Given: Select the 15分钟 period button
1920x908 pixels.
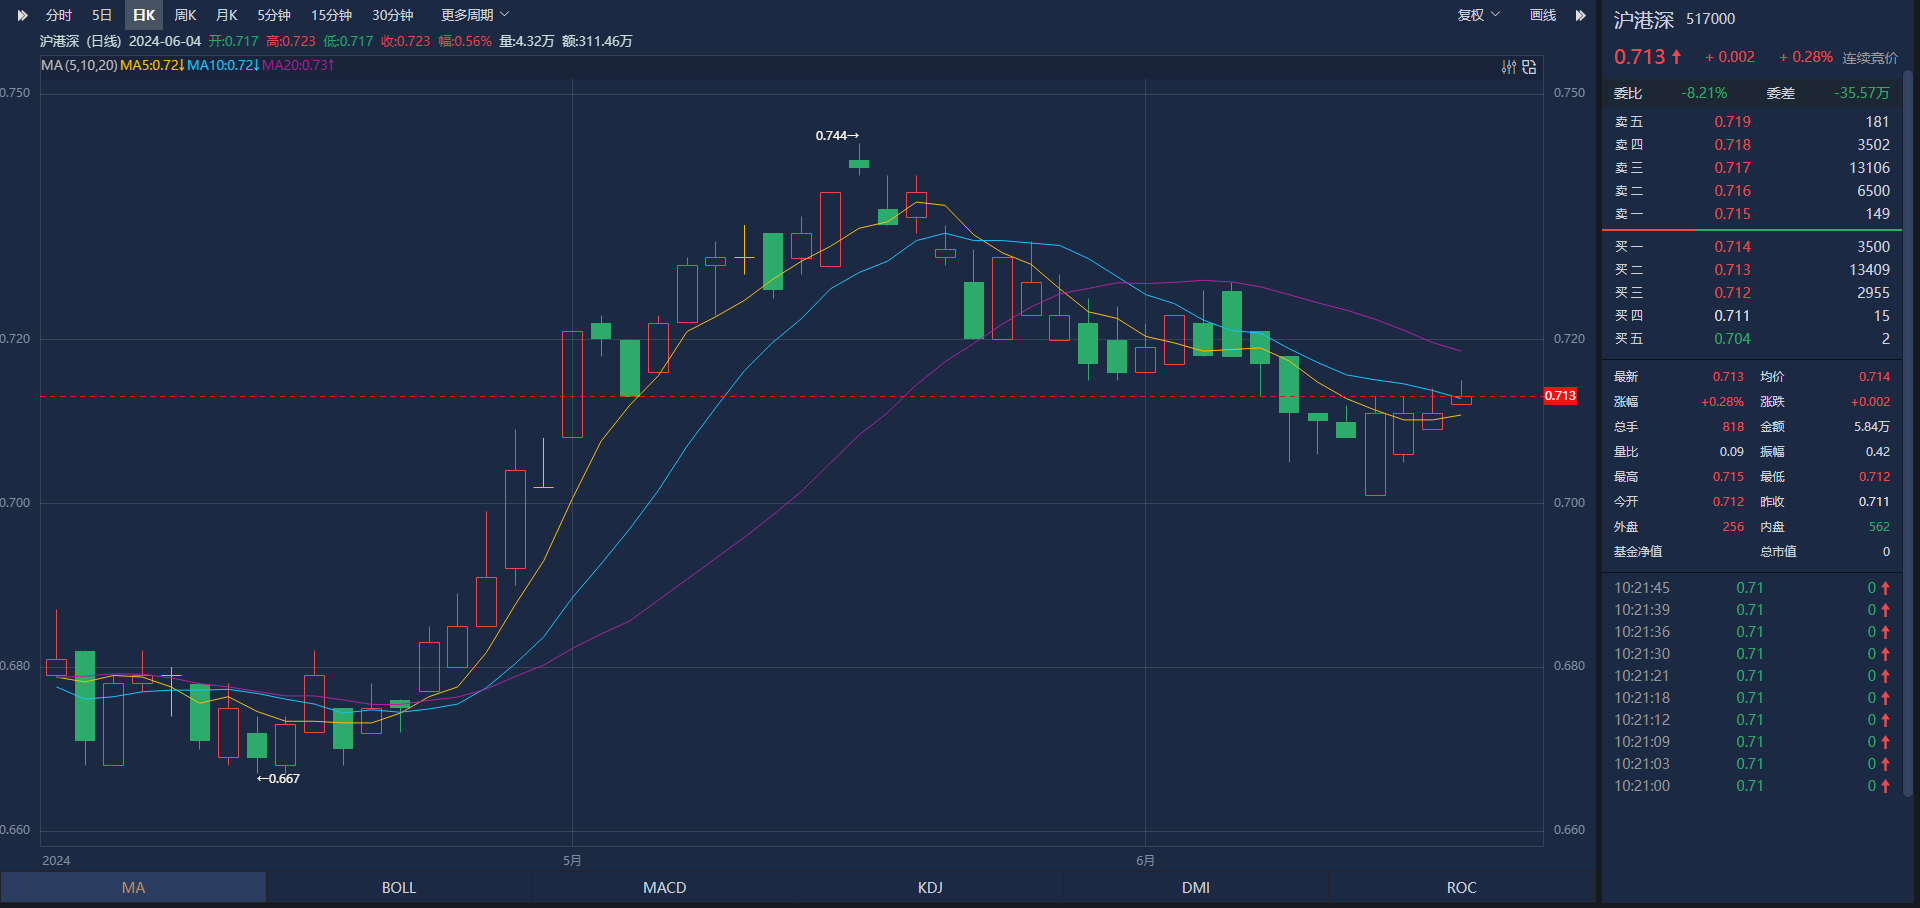Looking at the screenshot, I should [331, 15].
